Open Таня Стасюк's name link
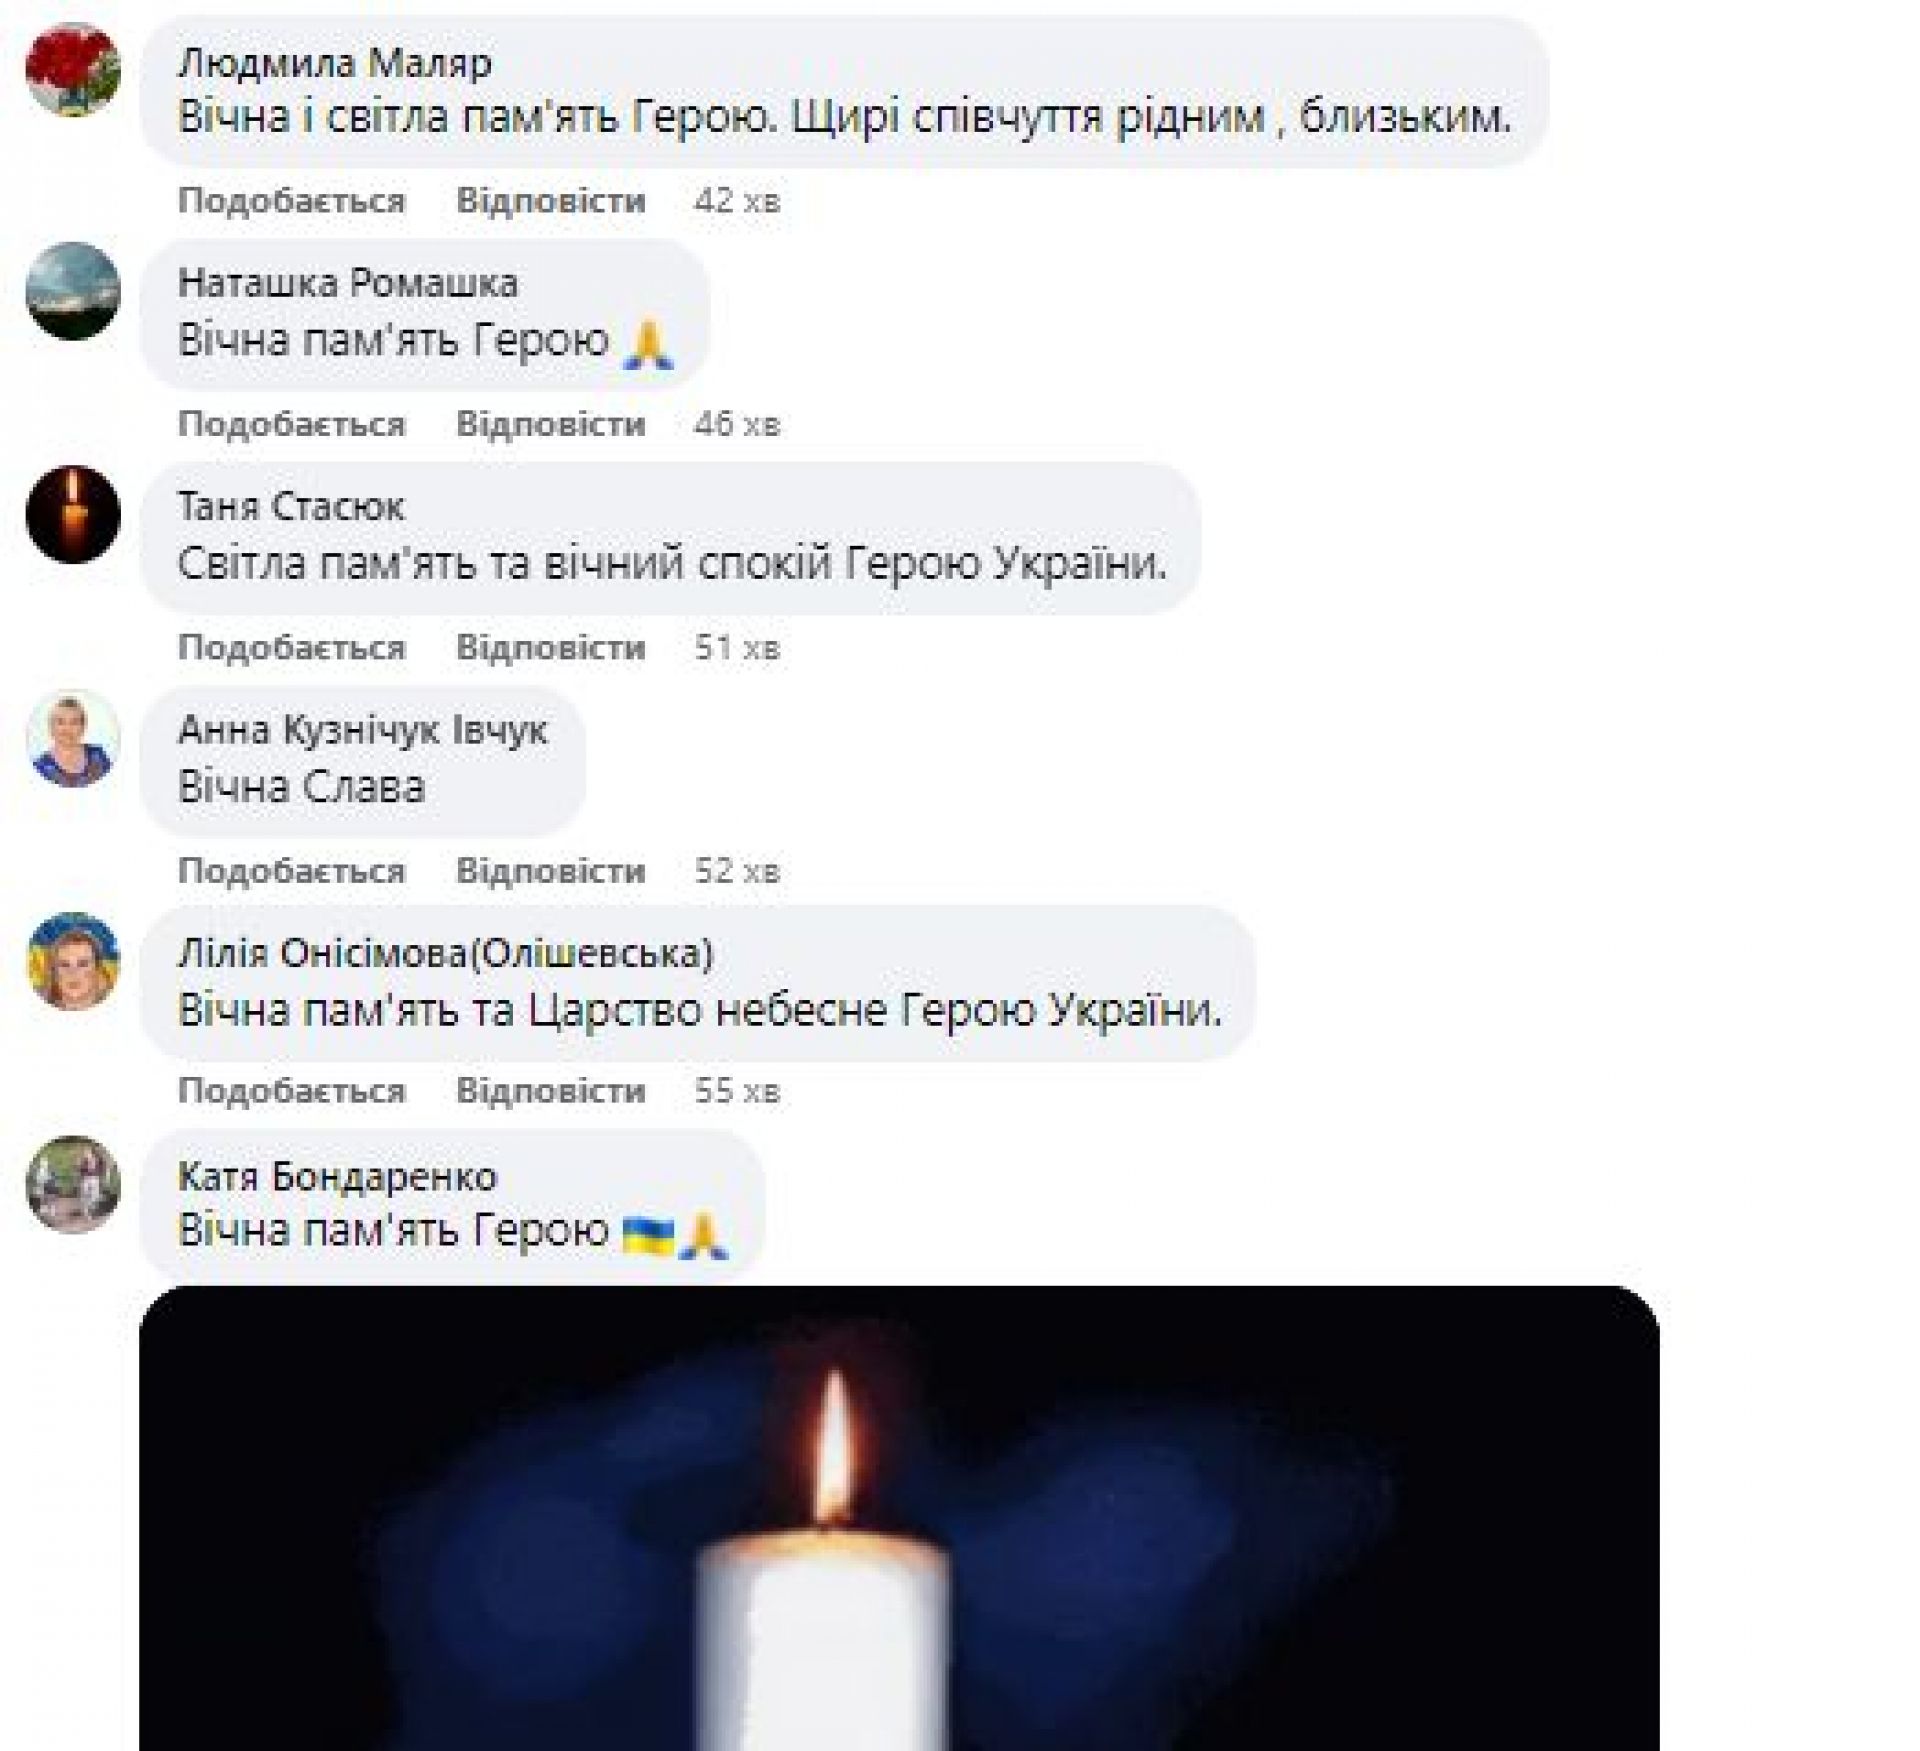 click(x=290, y=507)
